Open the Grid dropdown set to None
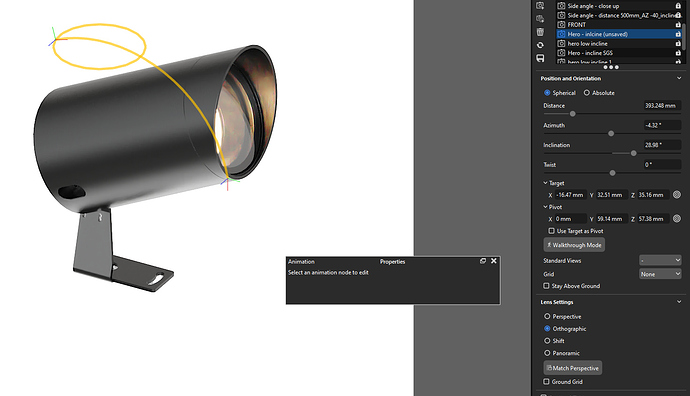 pyautogui.click(x=660, y=274)
